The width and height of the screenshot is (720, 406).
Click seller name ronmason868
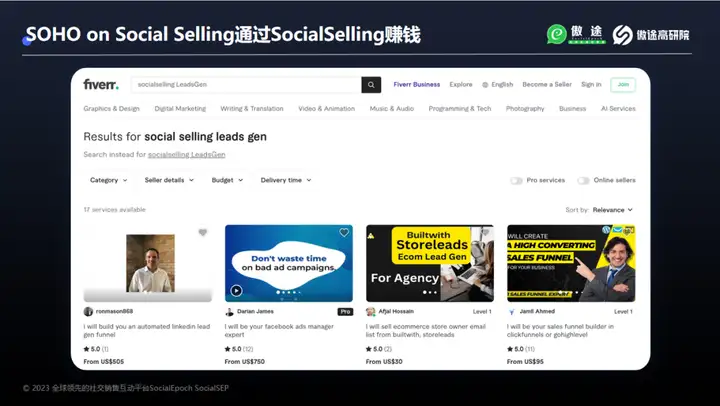click(114, 311)
